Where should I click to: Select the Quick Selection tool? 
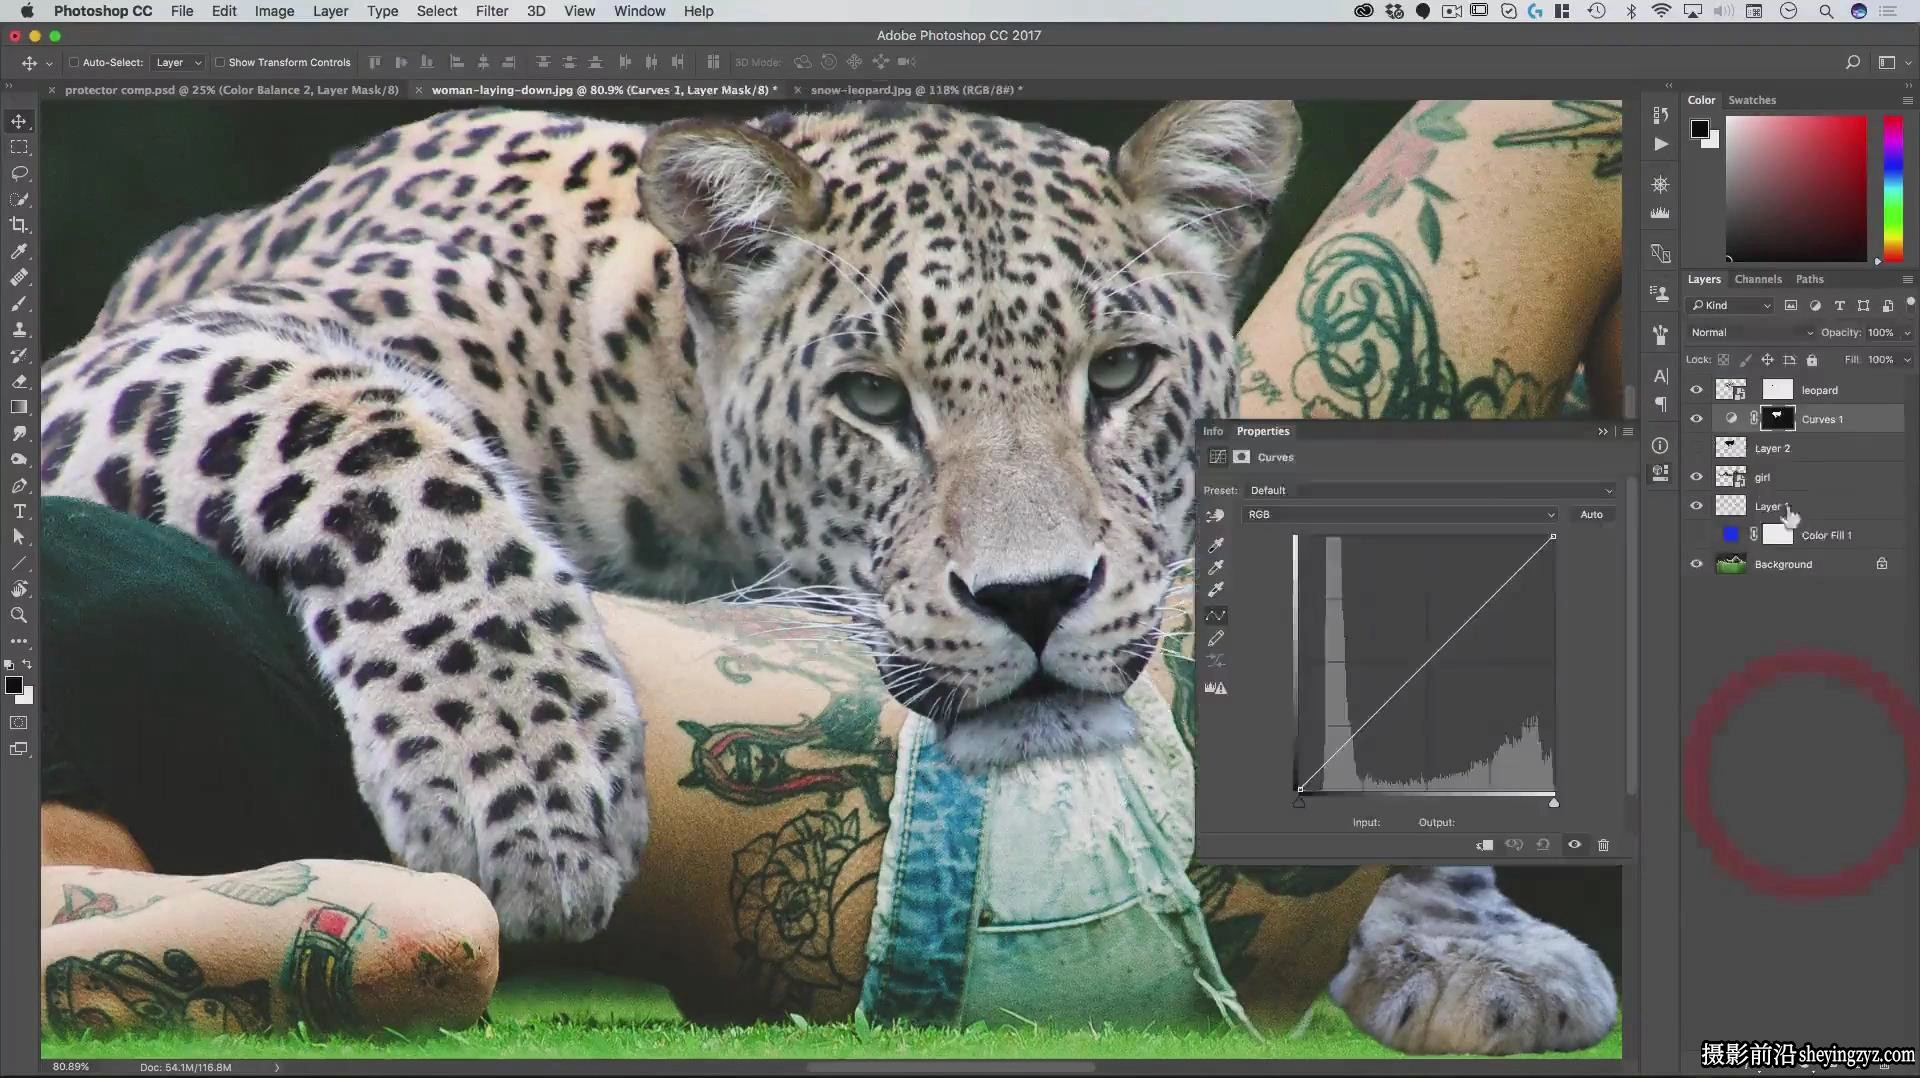point(19,199)
